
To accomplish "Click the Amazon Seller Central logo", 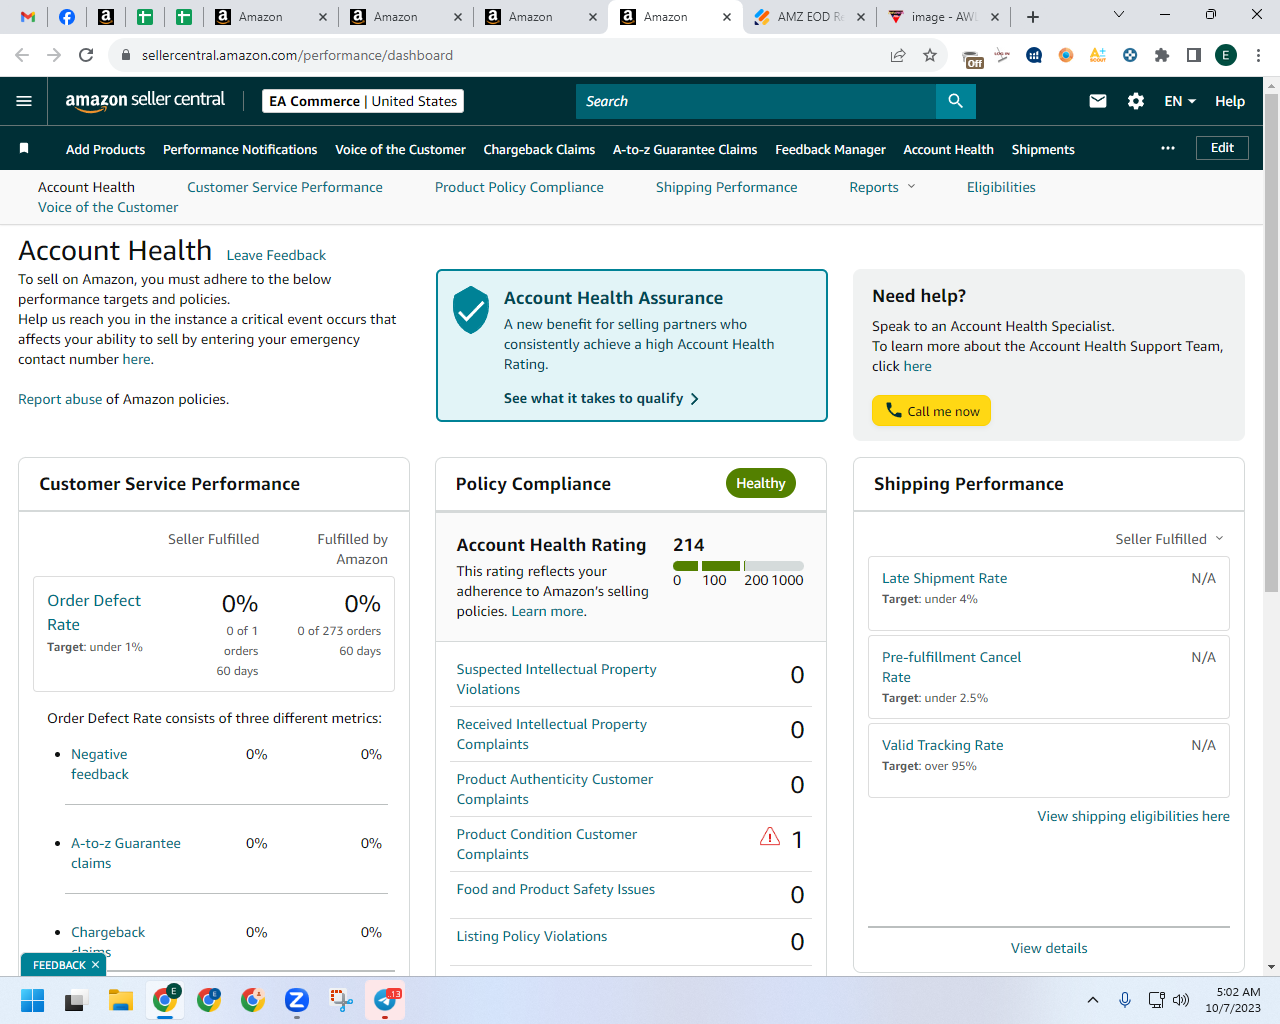I will 145,100.
